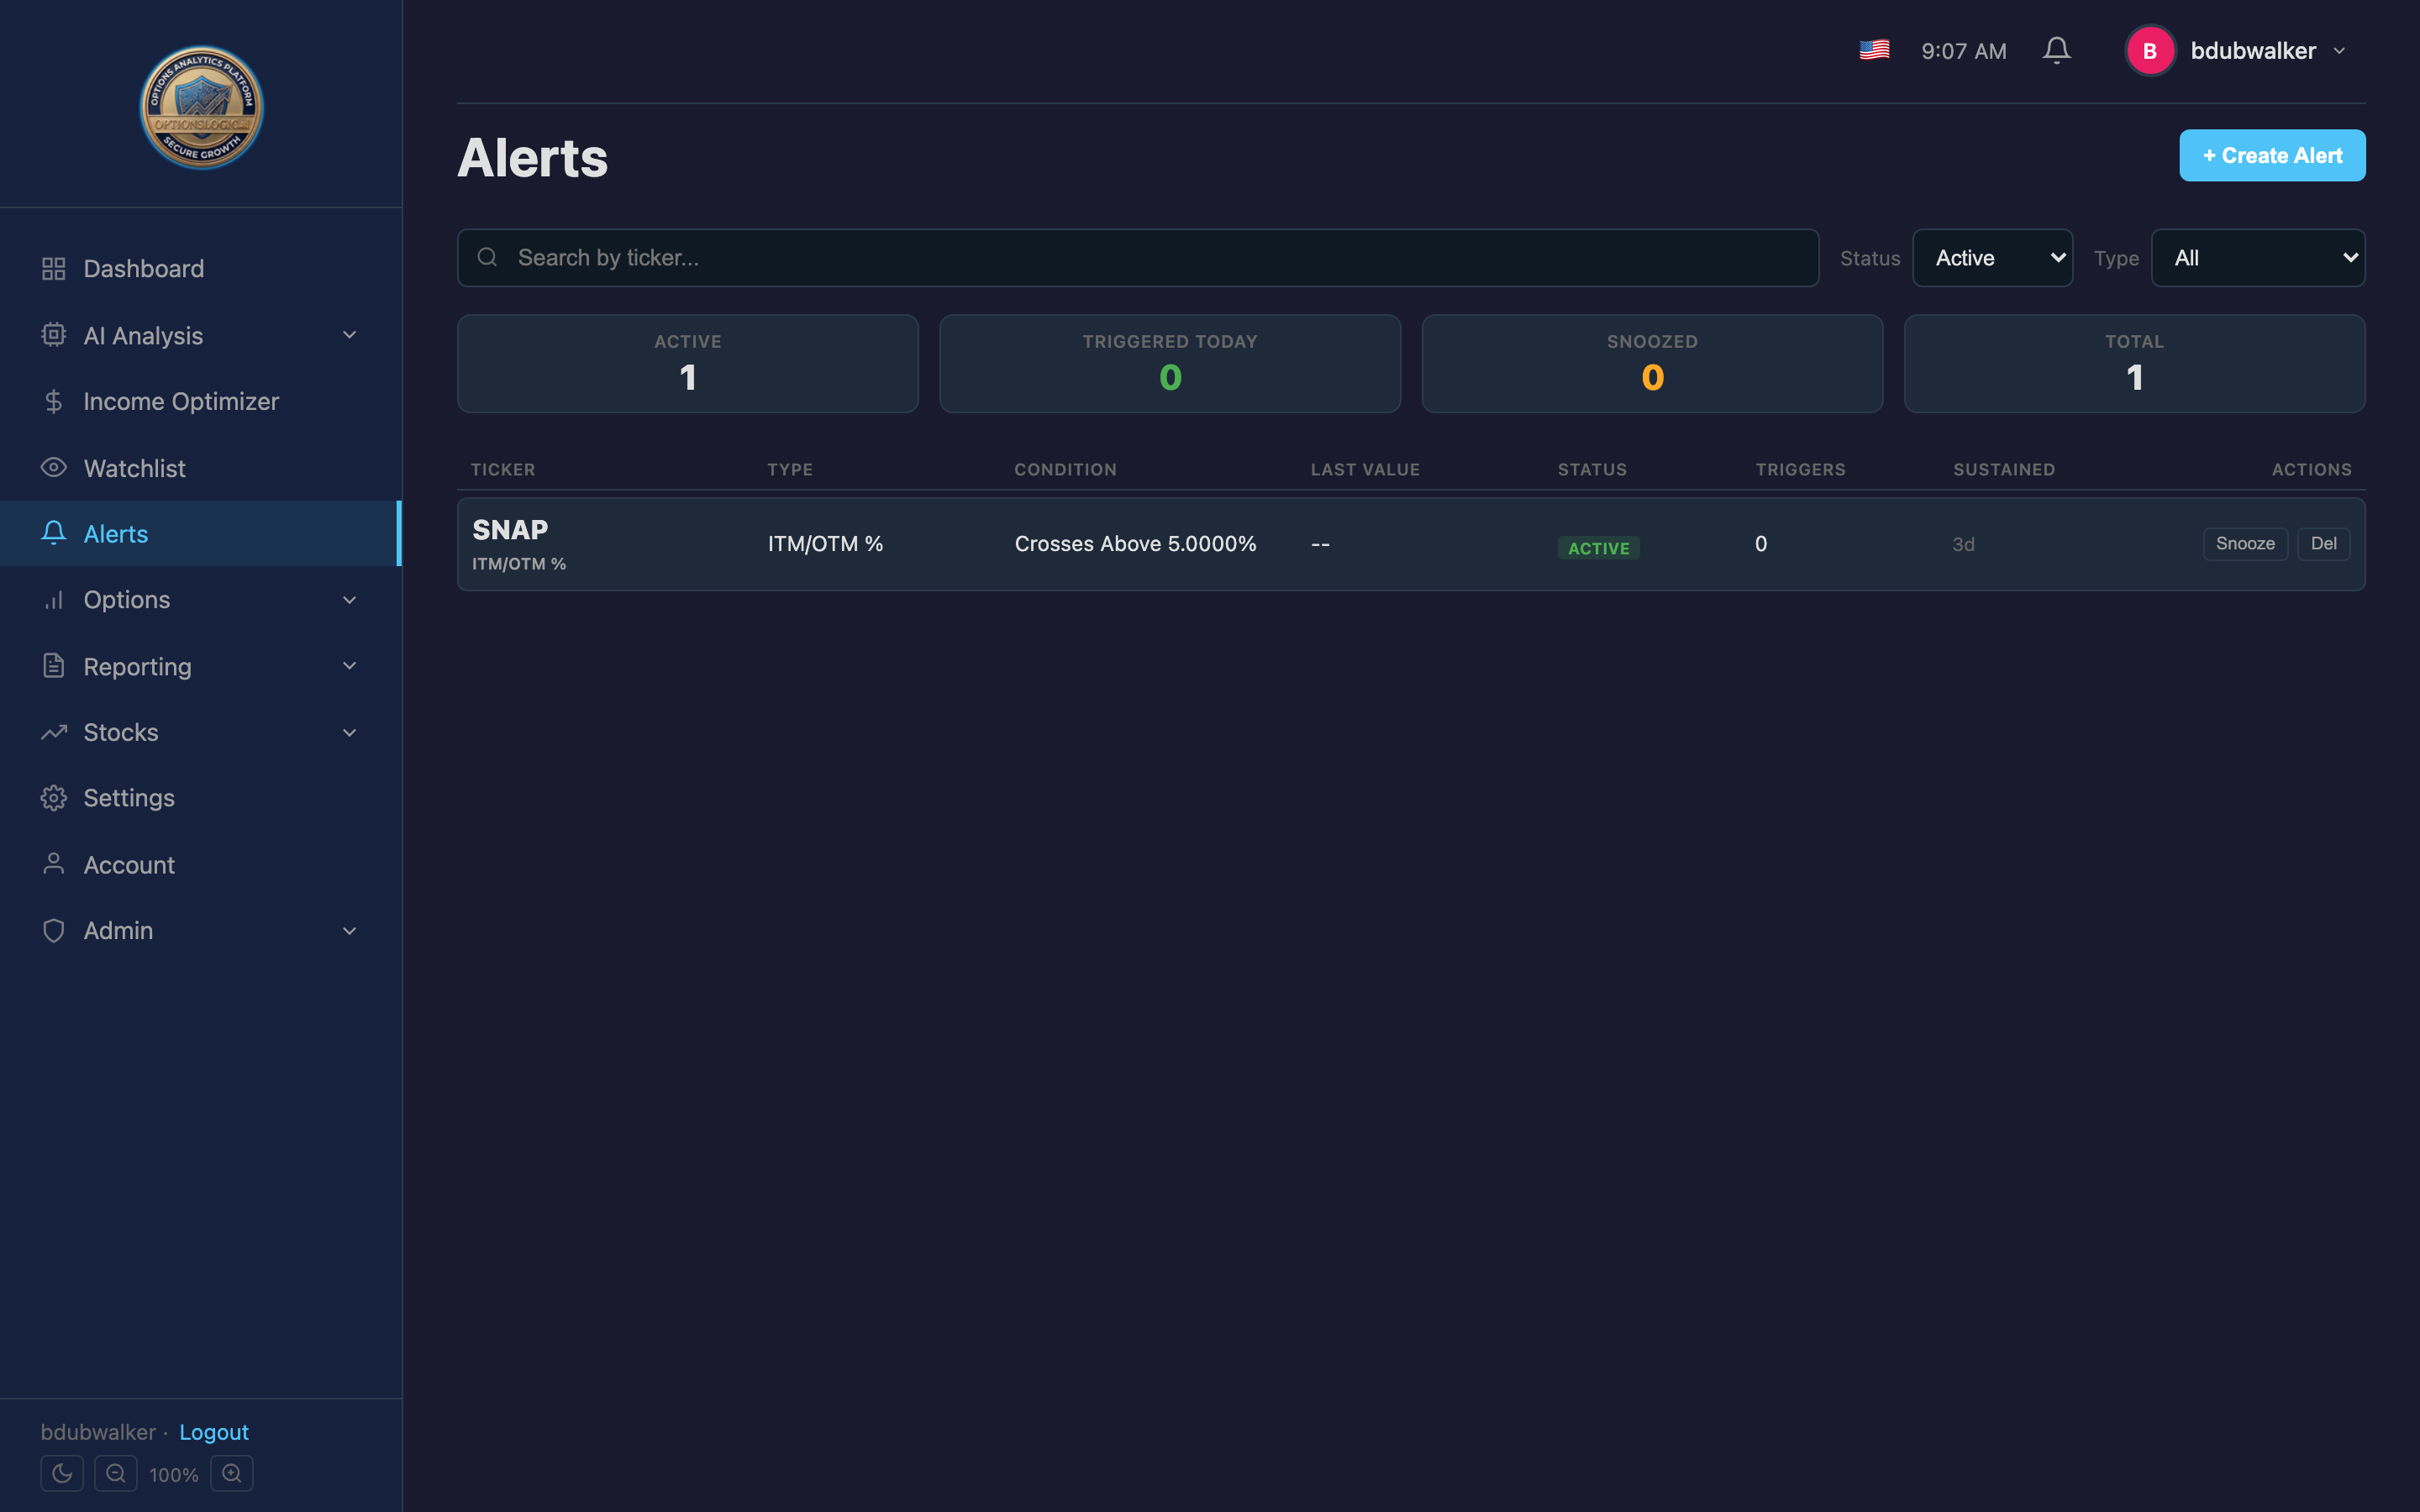Focus the Search by ticker field

[1138, 258]
